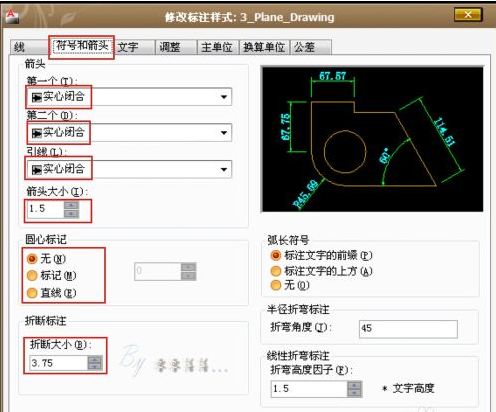The height and width of the screenshot is (412, 496).
Task: Click the arrowhead icon in 引线 combo box
Action: (36, 170)
